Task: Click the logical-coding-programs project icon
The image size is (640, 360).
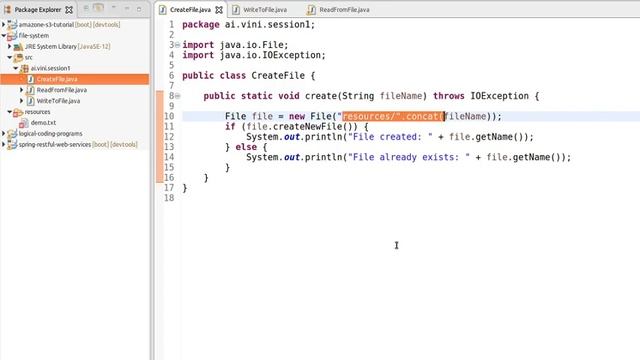Action: point(12,133)
